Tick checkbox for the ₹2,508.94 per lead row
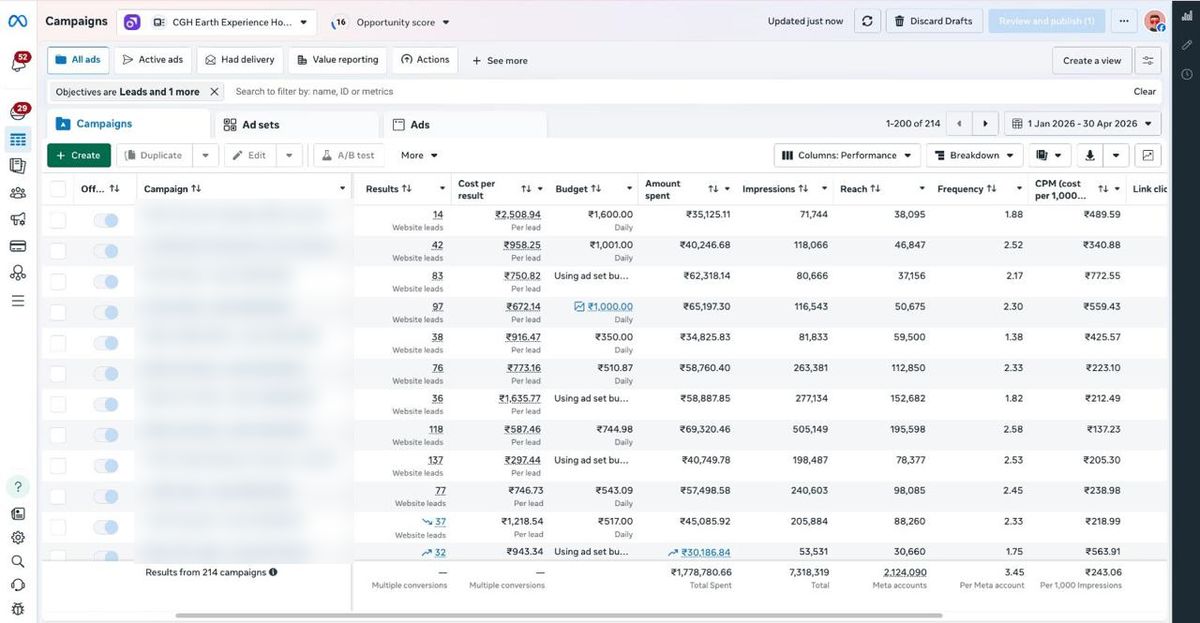1200x623 pixels. tap(58, 220)
